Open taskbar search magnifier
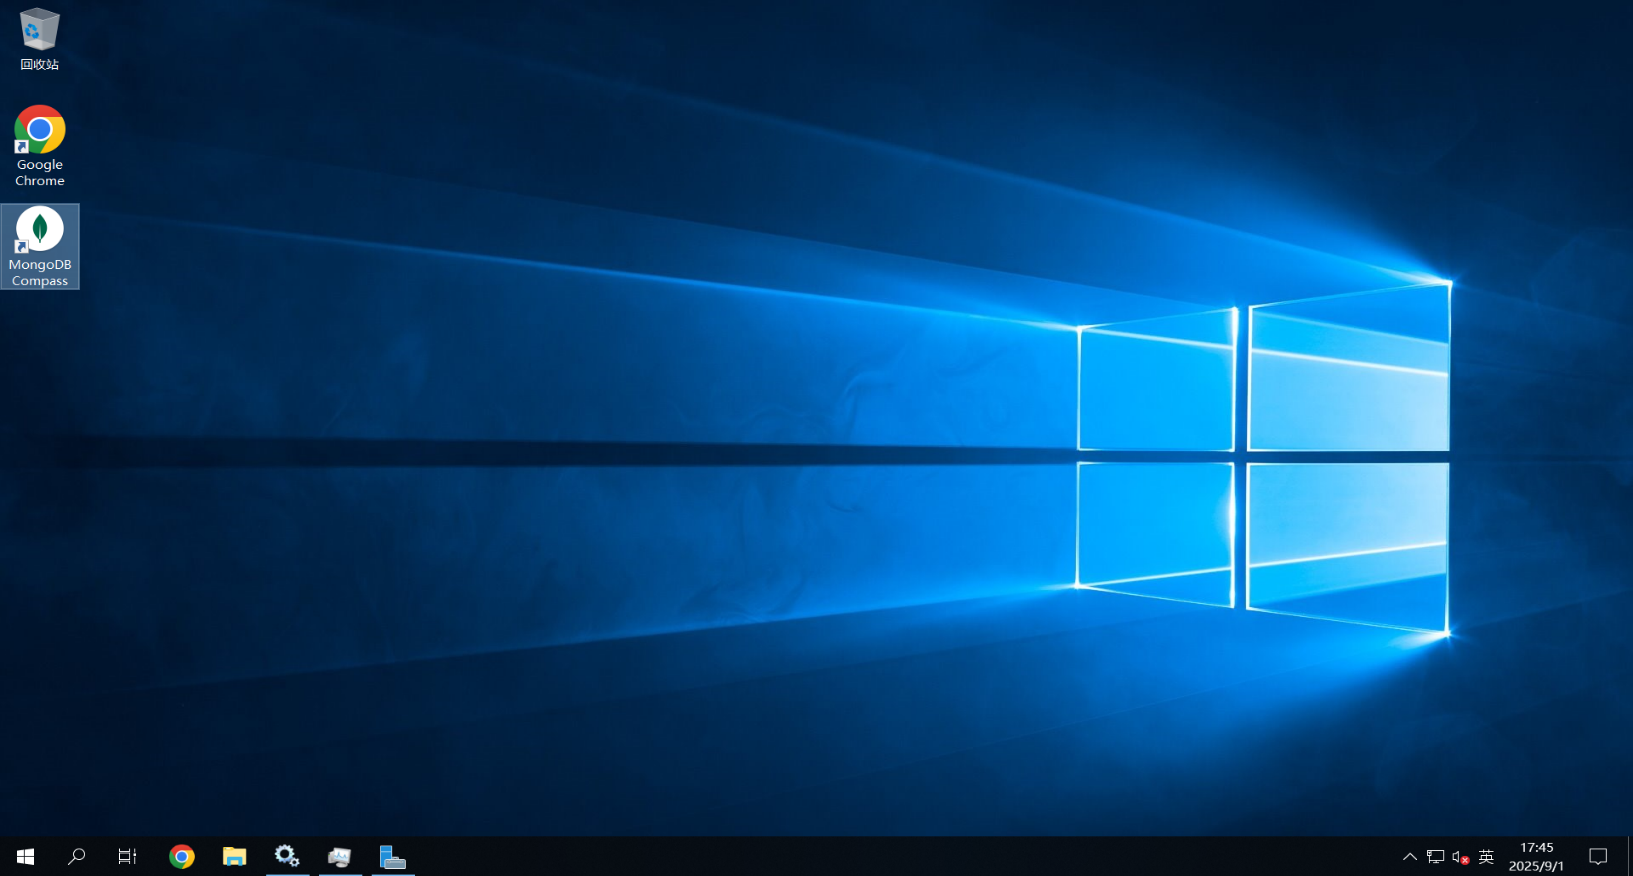Image resolution: width=1633 pixels, height=876 pixels. point(76,857)
